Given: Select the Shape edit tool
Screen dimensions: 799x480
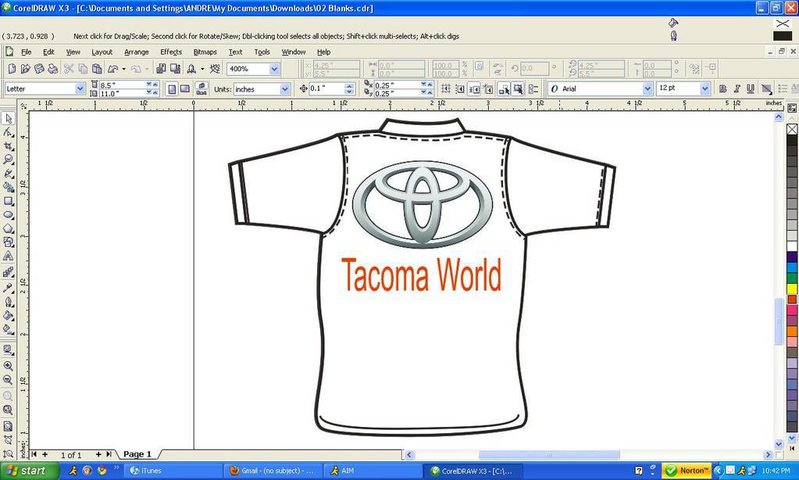Looking at the screenshot, I should 8,132.
